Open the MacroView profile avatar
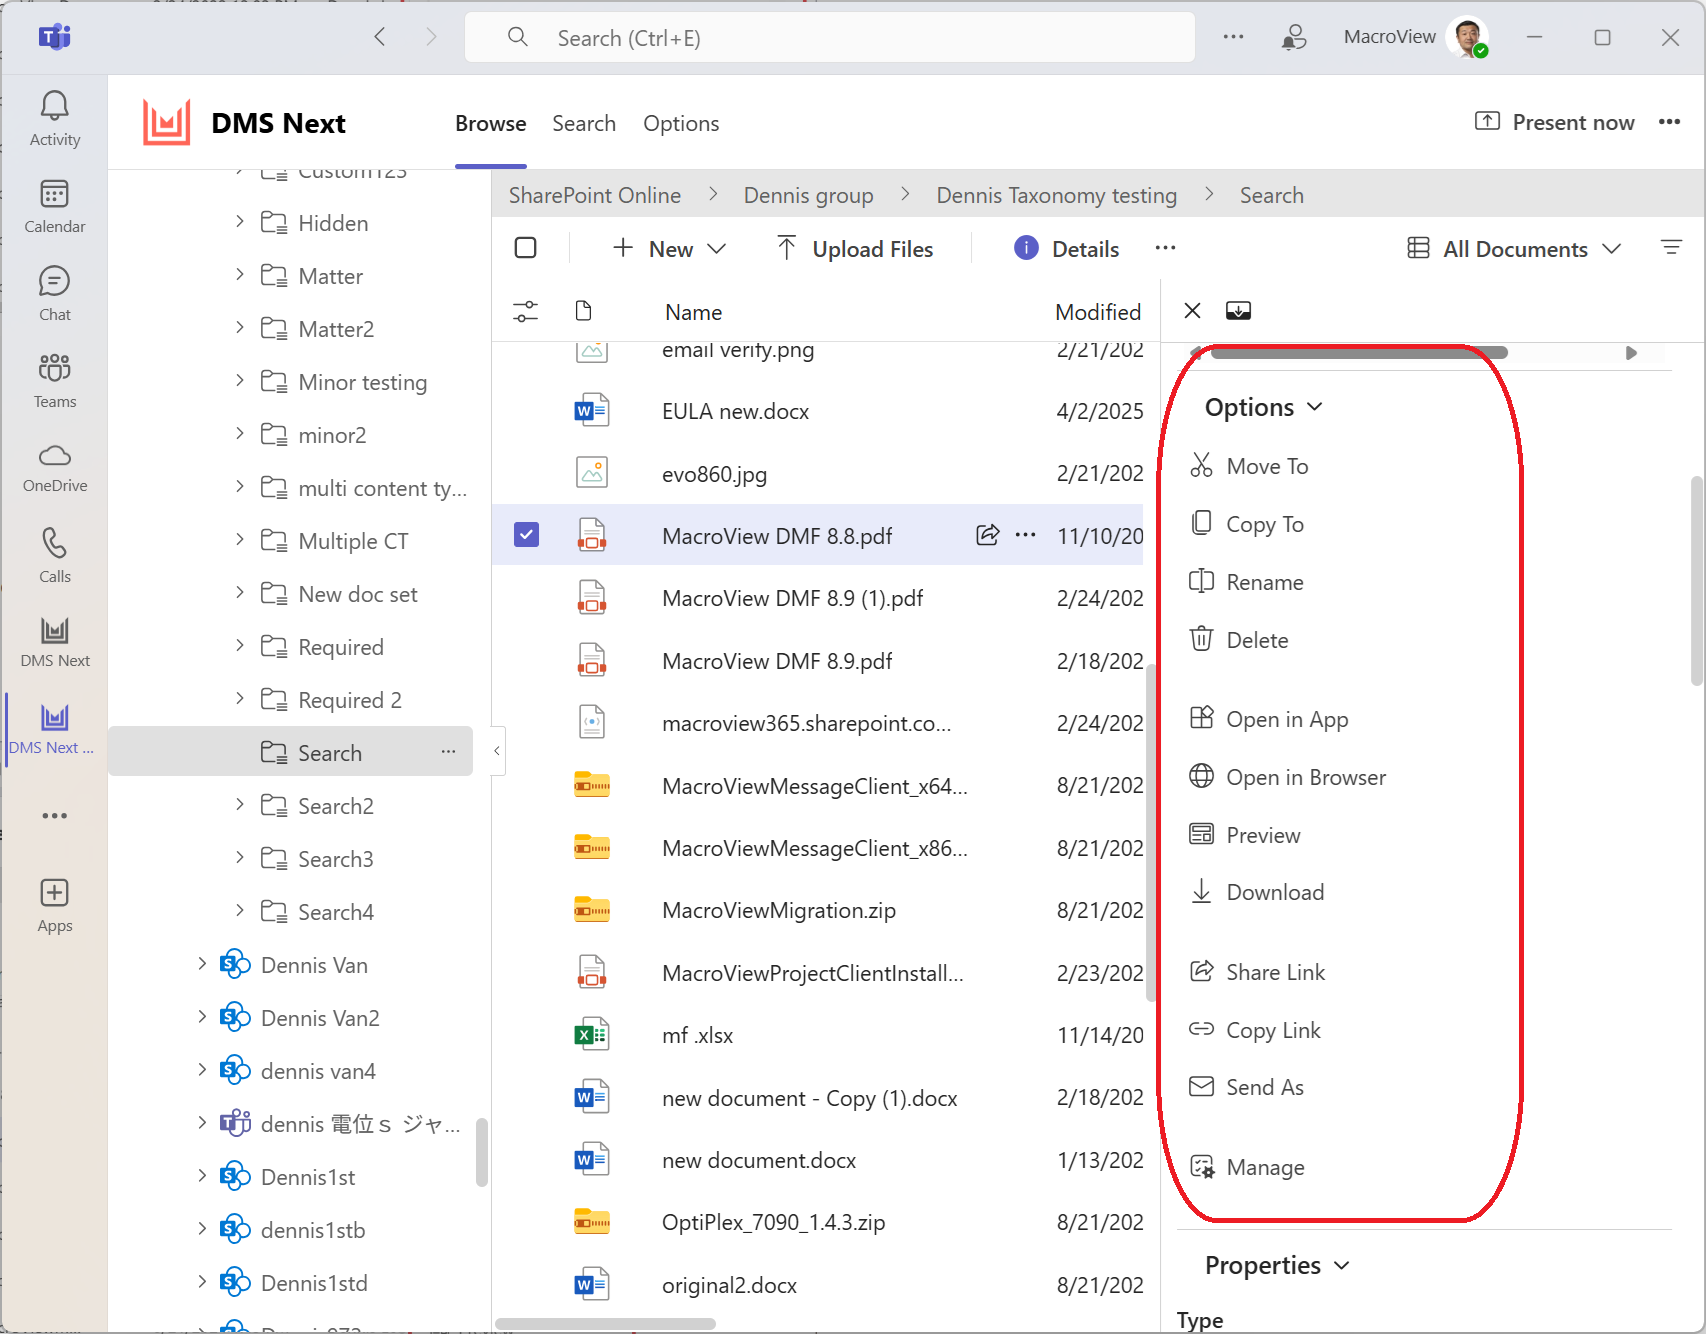This screenshot has height=1334, width=1706. 1468,38
